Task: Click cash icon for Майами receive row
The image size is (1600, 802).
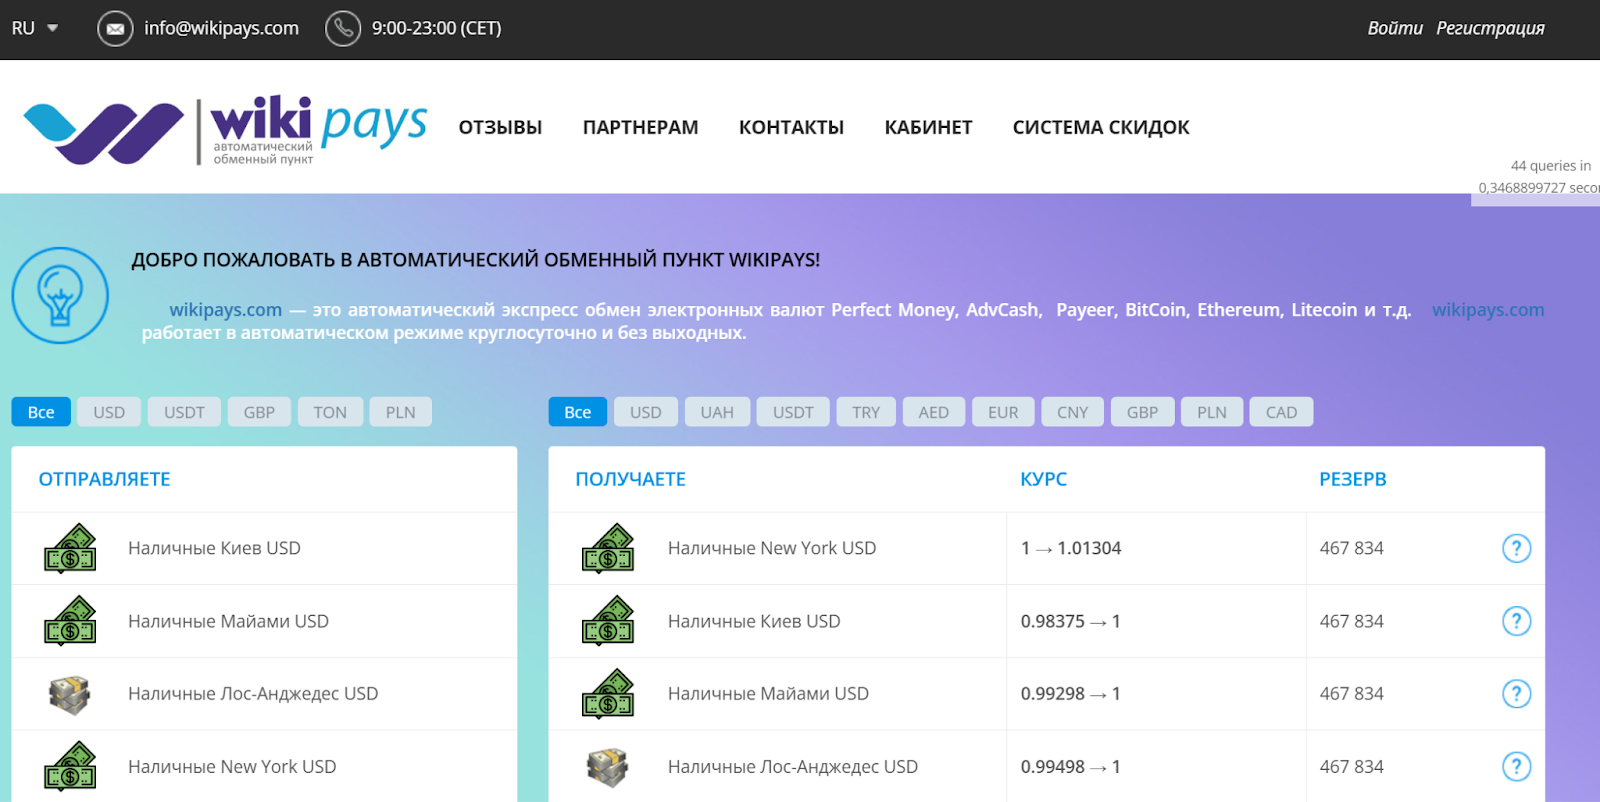Action: pyautogui.click(x=608, y=694)
